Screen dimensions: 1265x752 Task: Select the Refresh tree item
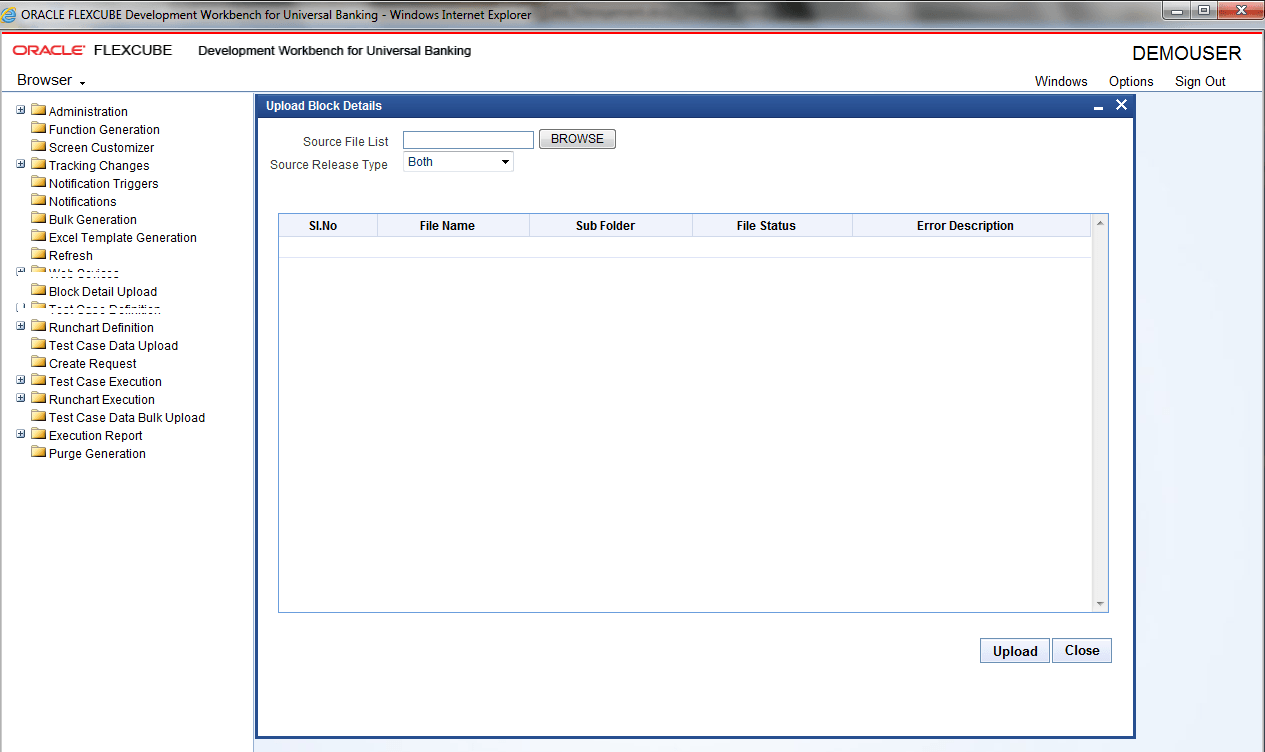click(71, 256)
